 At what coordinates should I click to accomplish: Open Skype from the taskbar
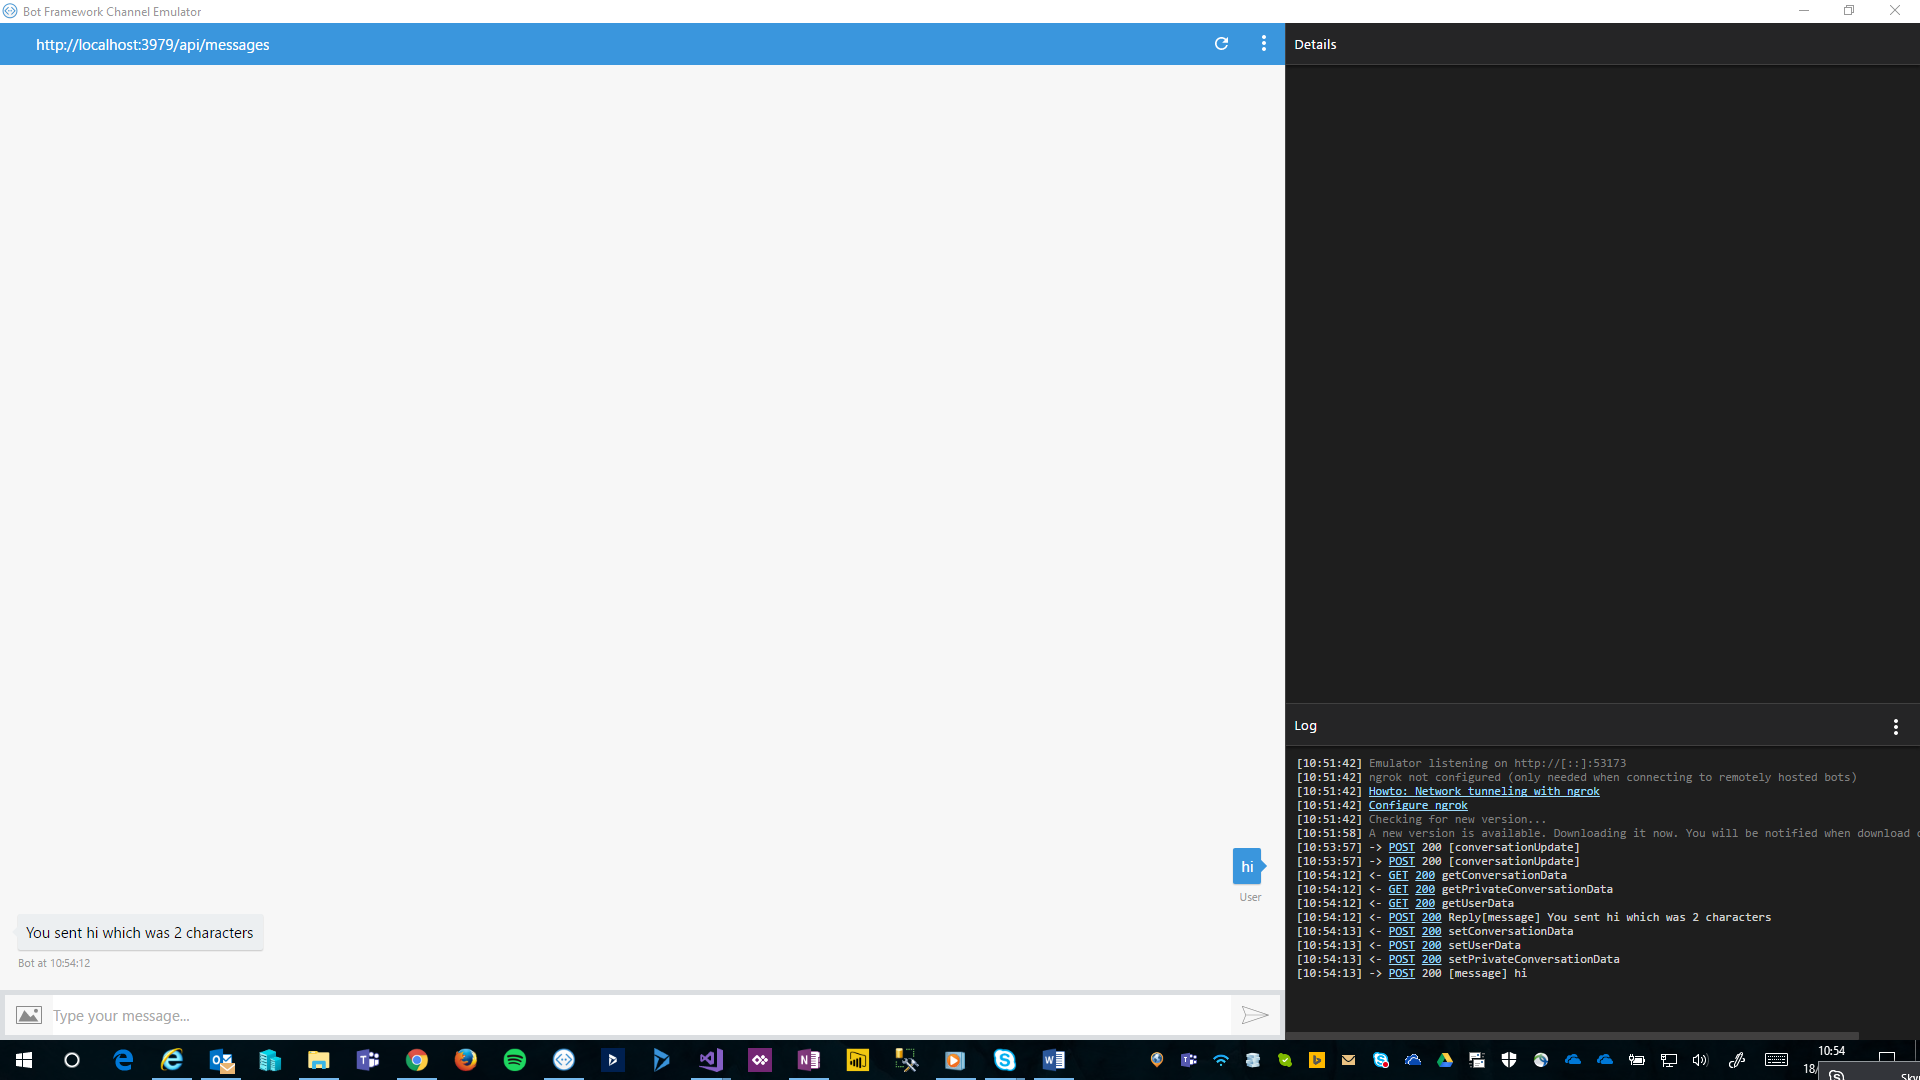tap(1004, 1060)
